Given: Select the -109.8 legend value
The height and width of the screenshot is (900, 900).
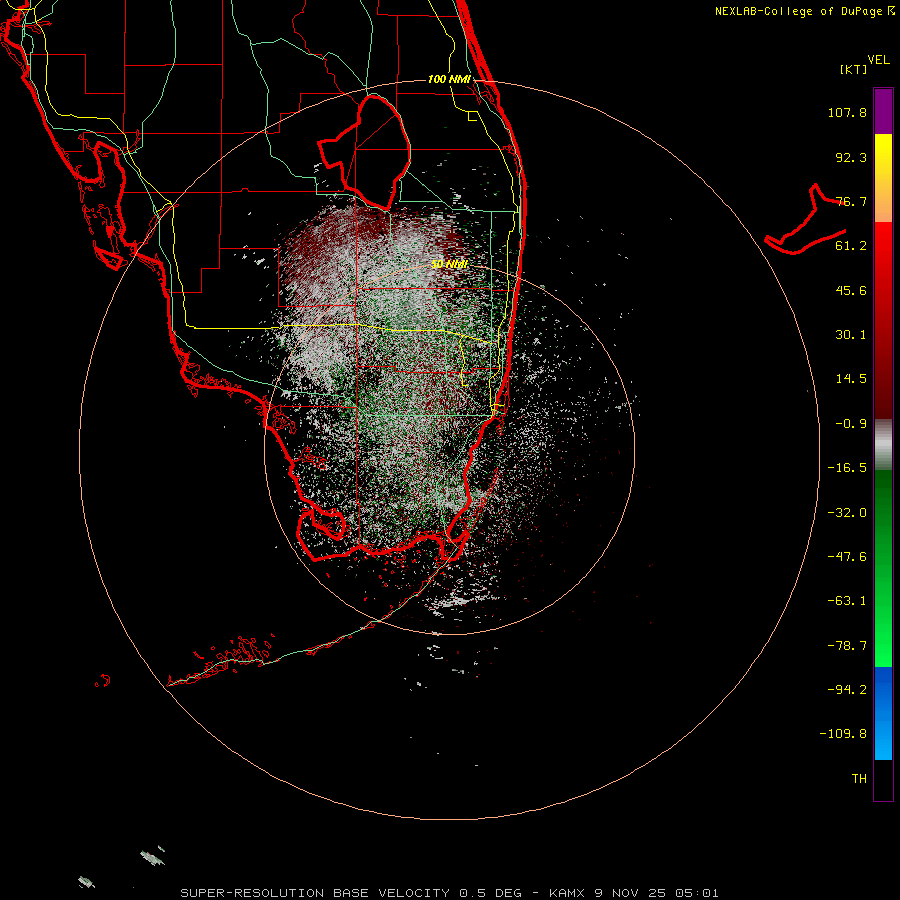Looking at the screenshot, I should point(843,734).
